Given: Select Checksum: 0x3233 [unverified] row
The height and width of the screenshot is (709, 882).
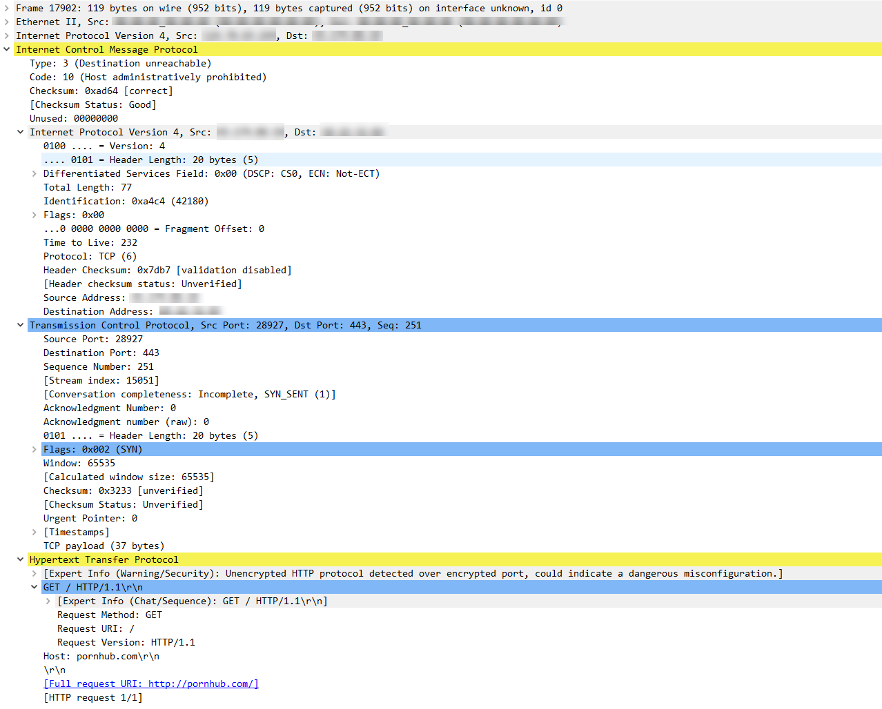Looking at the screenshot, I should click(x=123, y=491).
